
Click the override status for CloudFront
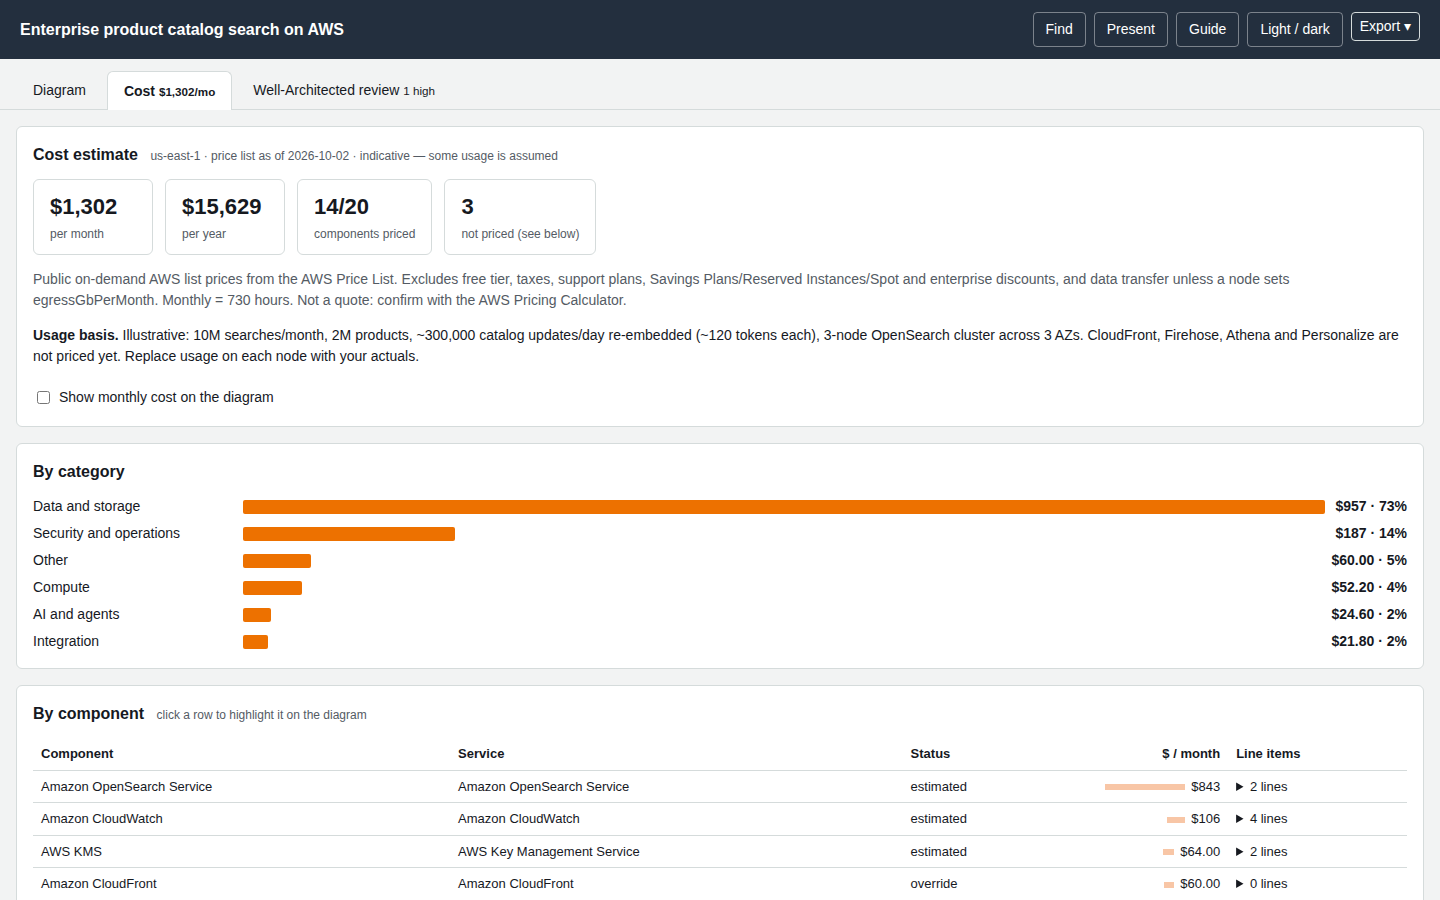pos(934,884)
